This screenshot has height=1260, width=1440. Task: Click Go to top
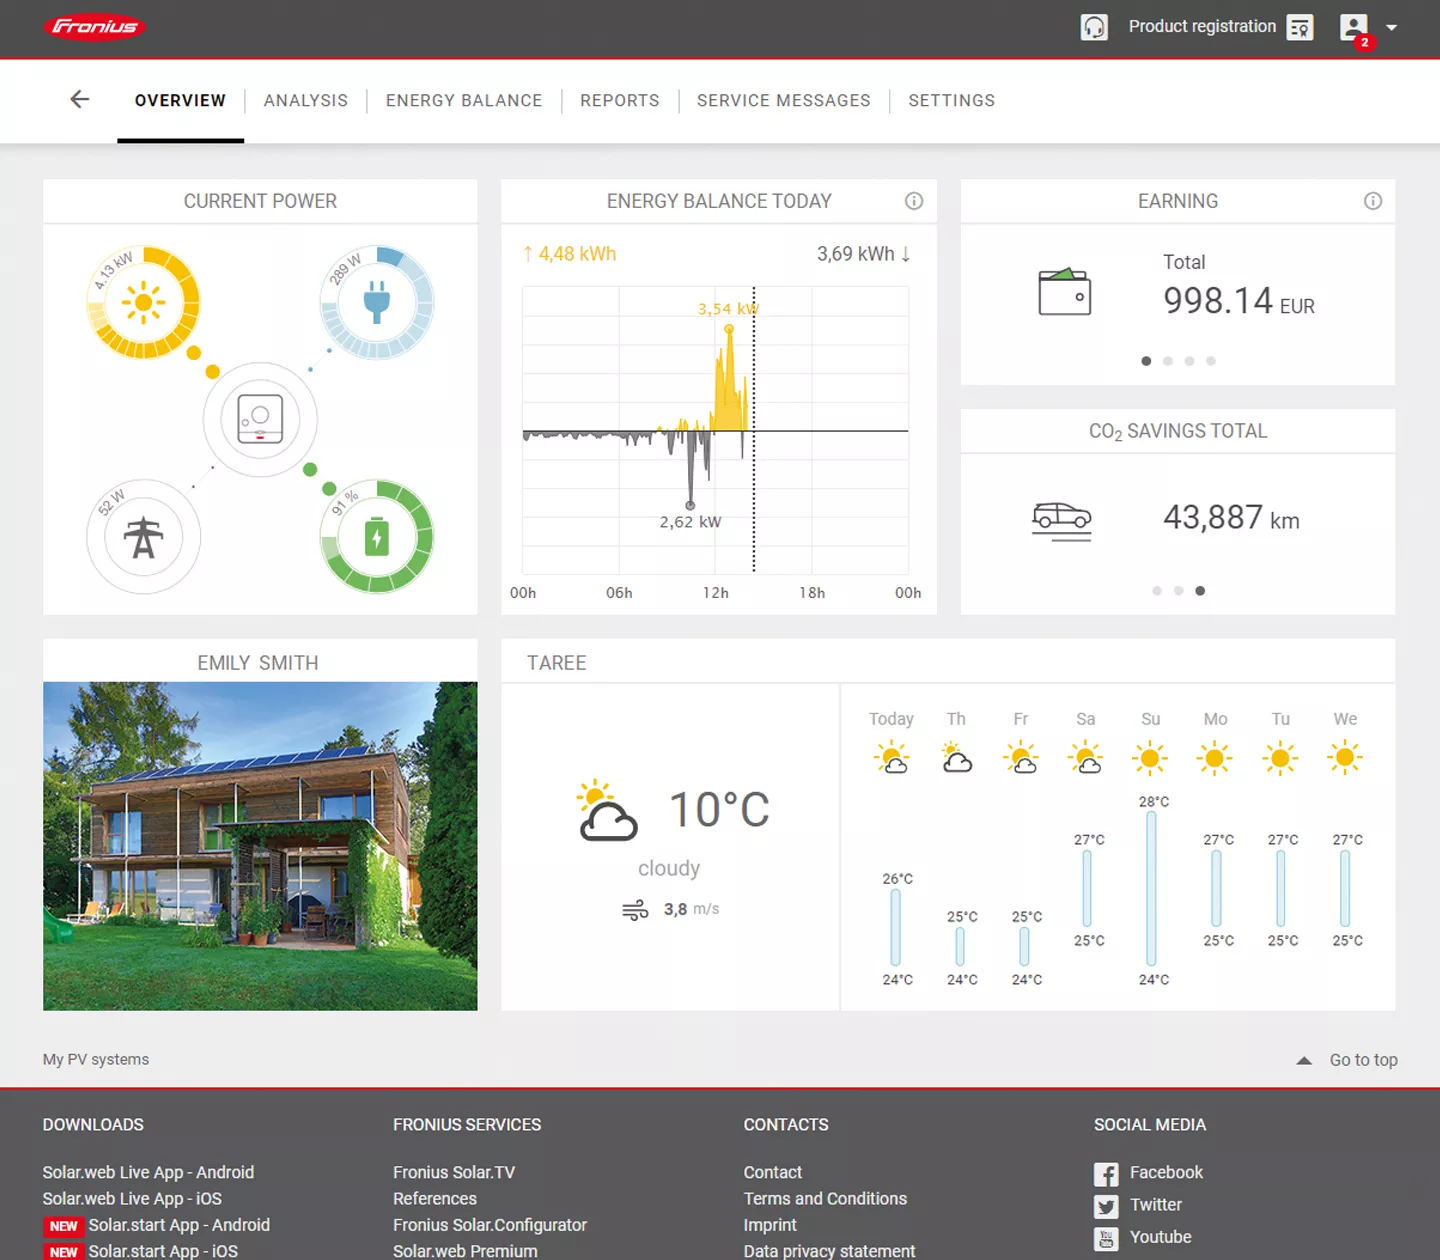coord(1363,1059)
